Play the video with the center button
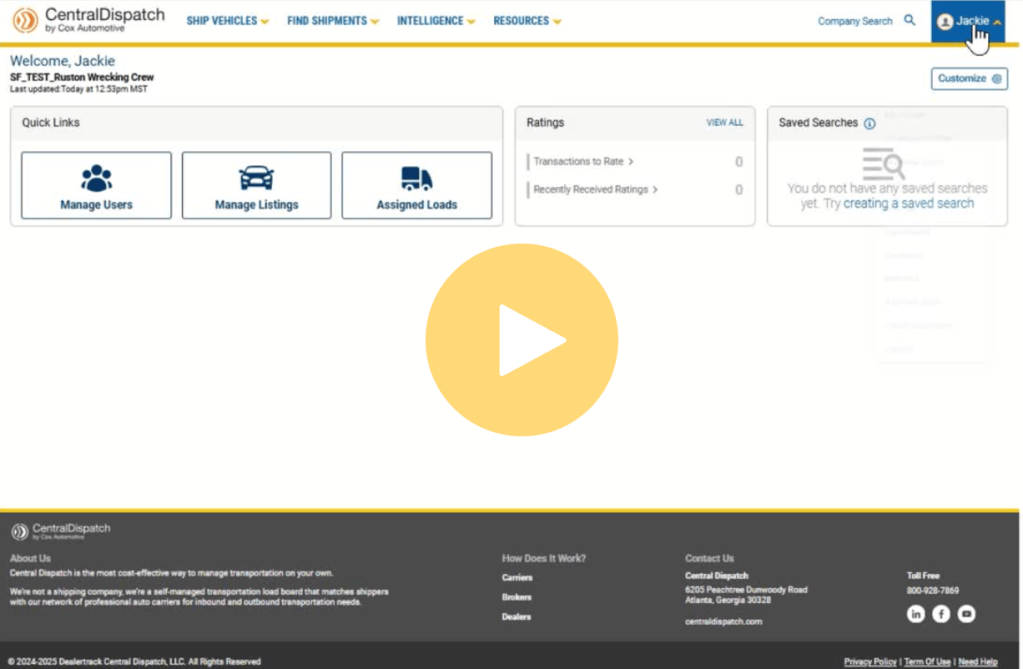 pos(521,339)
